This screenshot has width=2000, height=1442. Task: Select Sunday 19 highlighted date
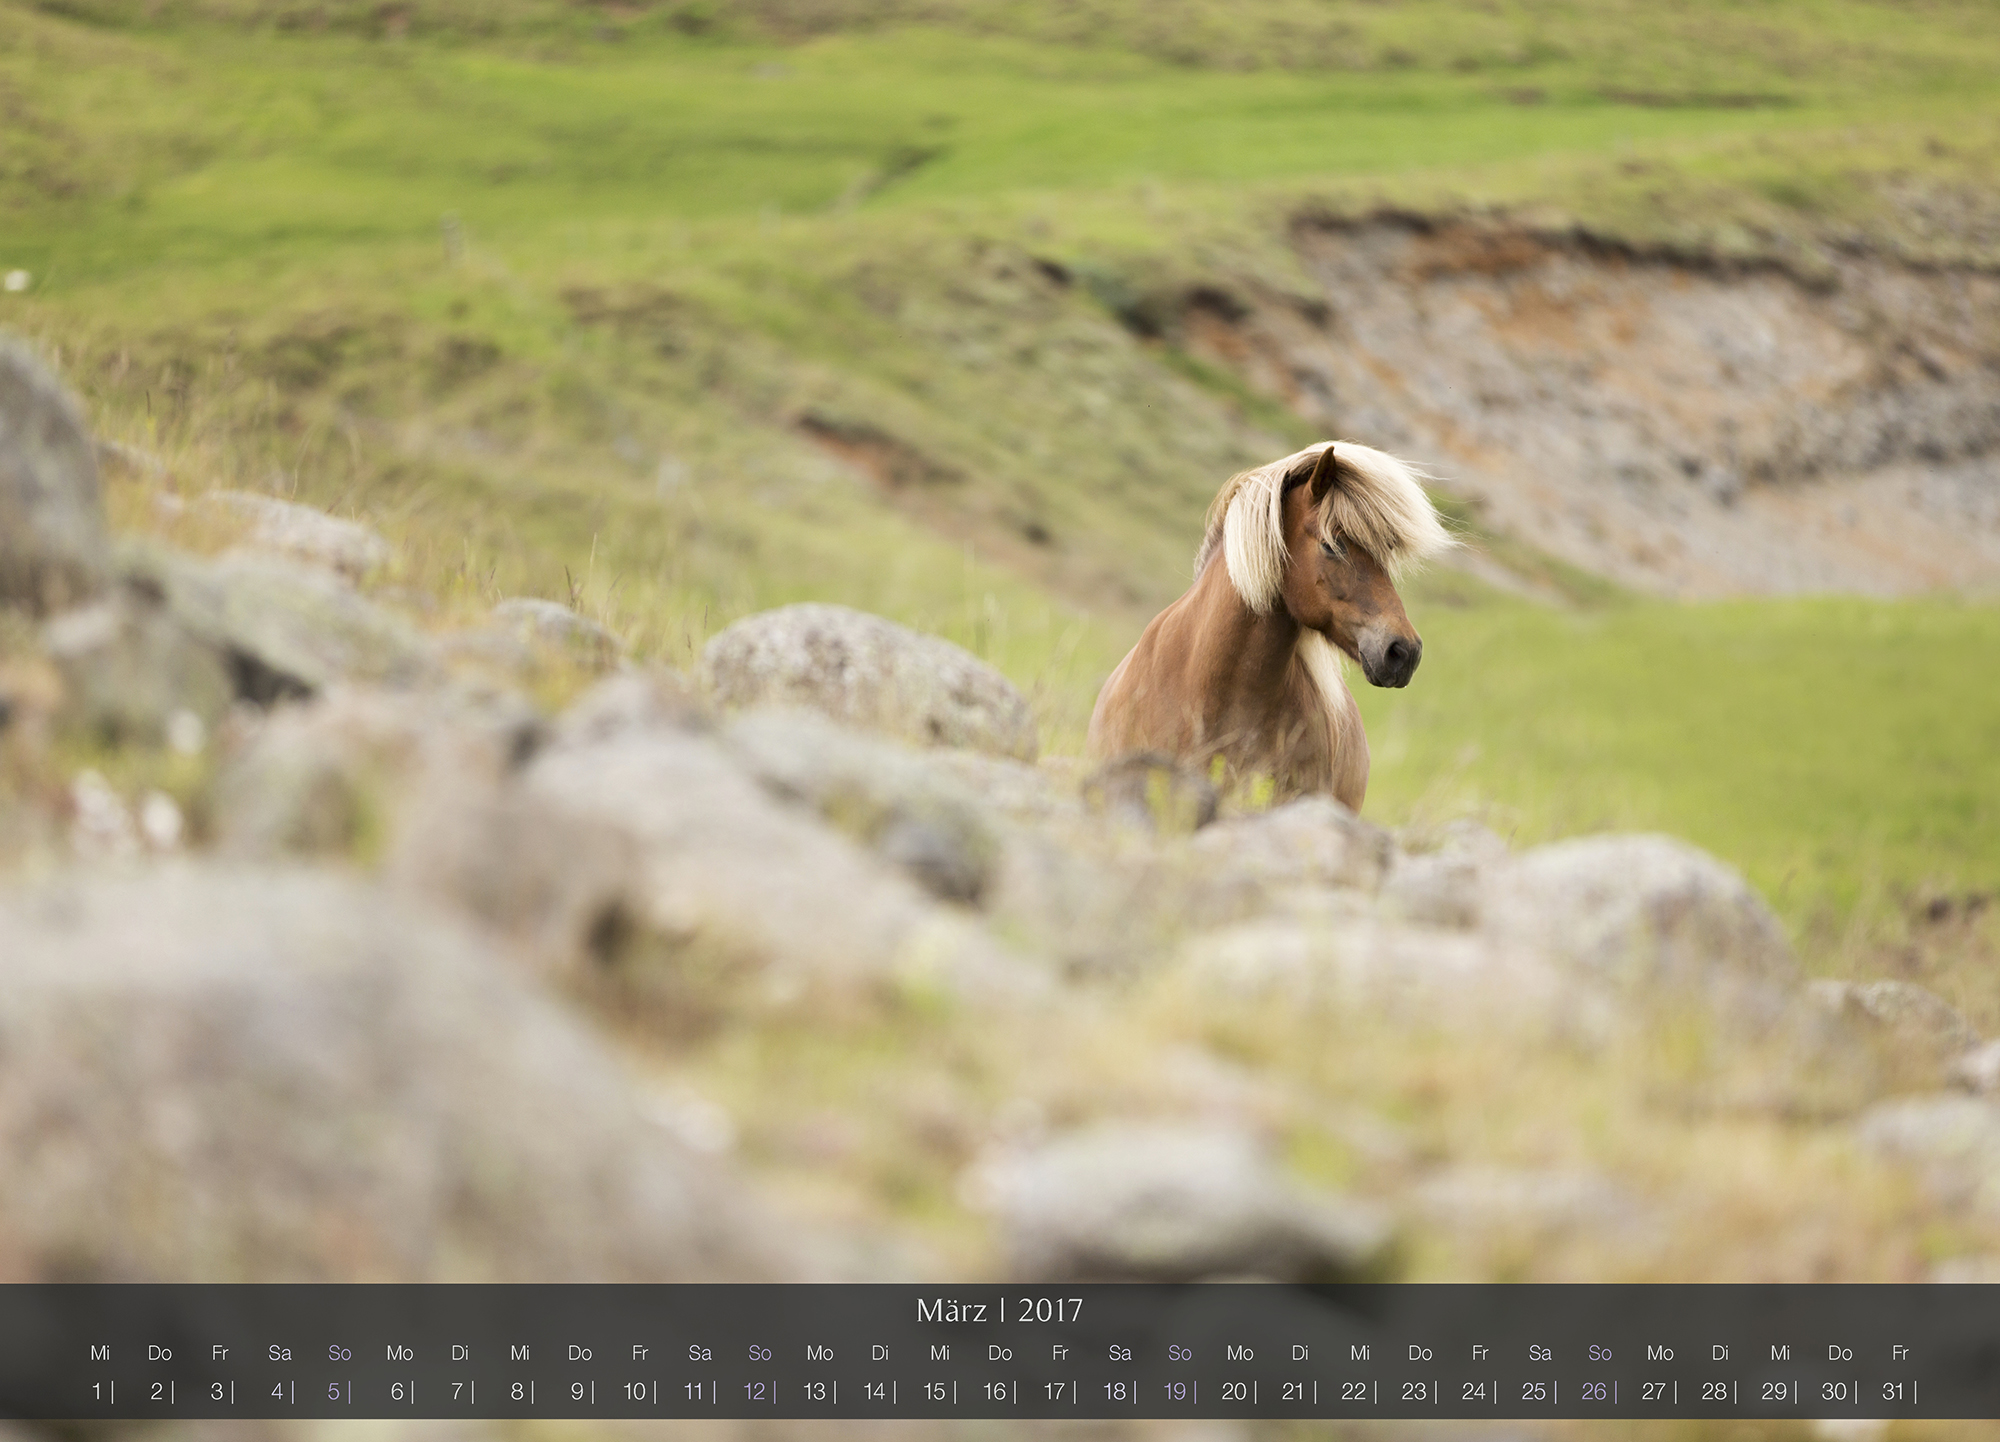[1174, 1391]
